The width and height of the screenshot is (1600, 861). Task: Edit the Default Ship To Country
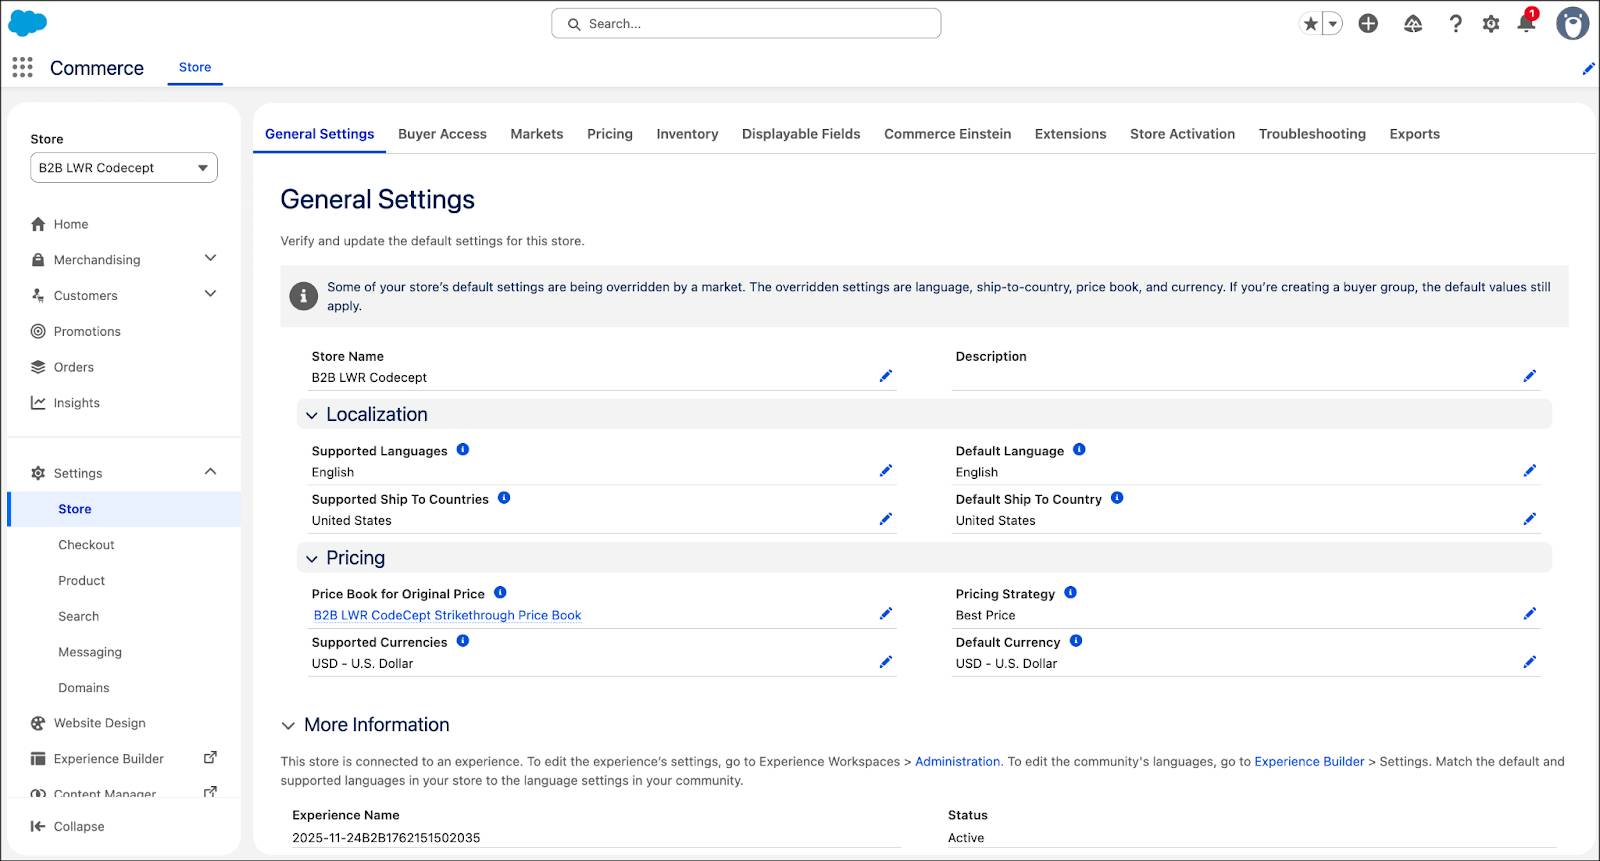1529,519
